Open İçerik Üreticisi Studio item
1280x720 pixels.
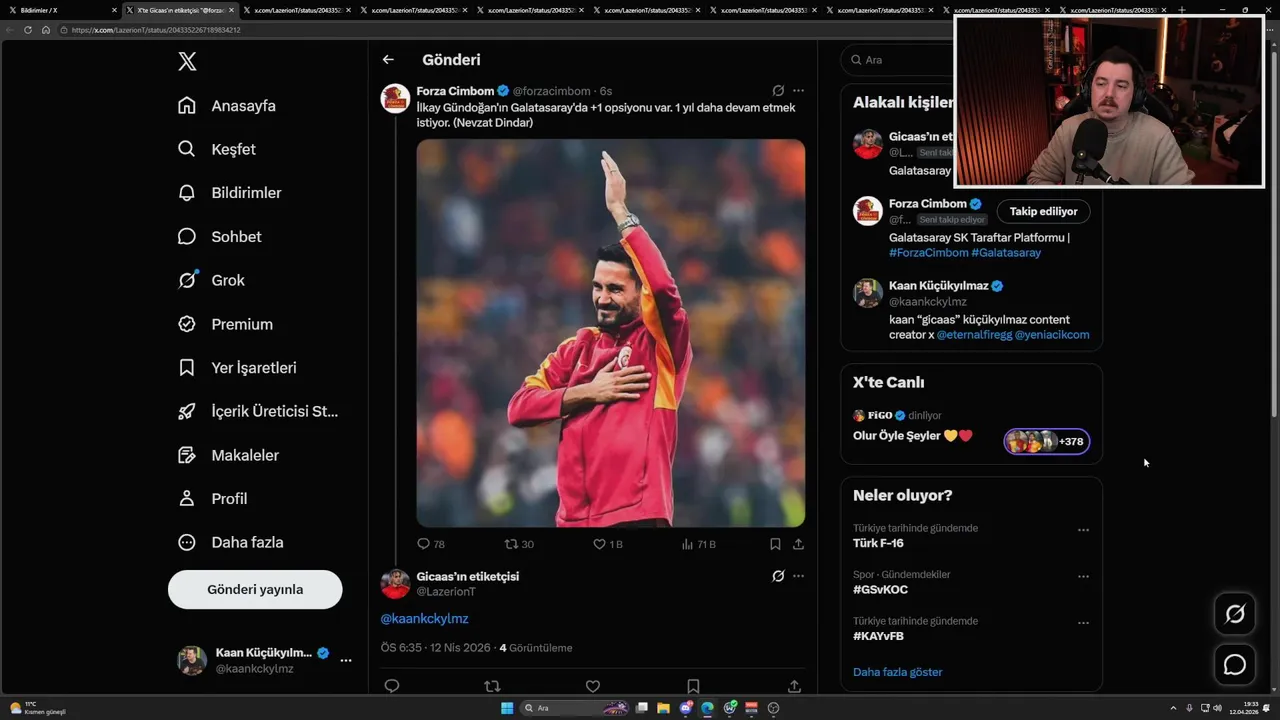click(258, 411)
